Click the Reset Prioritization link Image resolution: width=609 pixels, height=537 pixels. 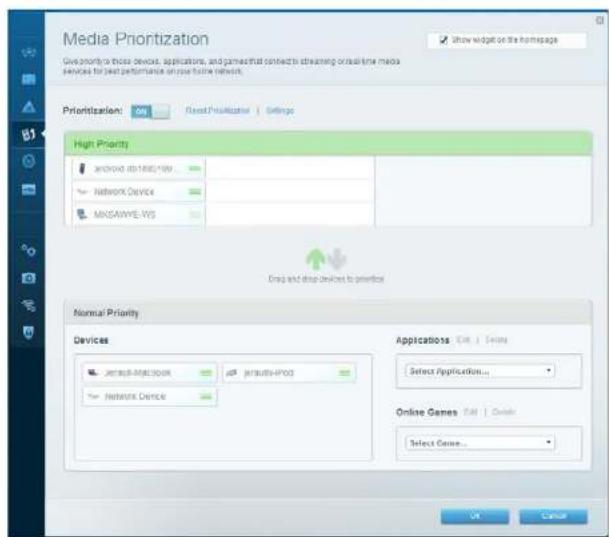tap(218, 111)
